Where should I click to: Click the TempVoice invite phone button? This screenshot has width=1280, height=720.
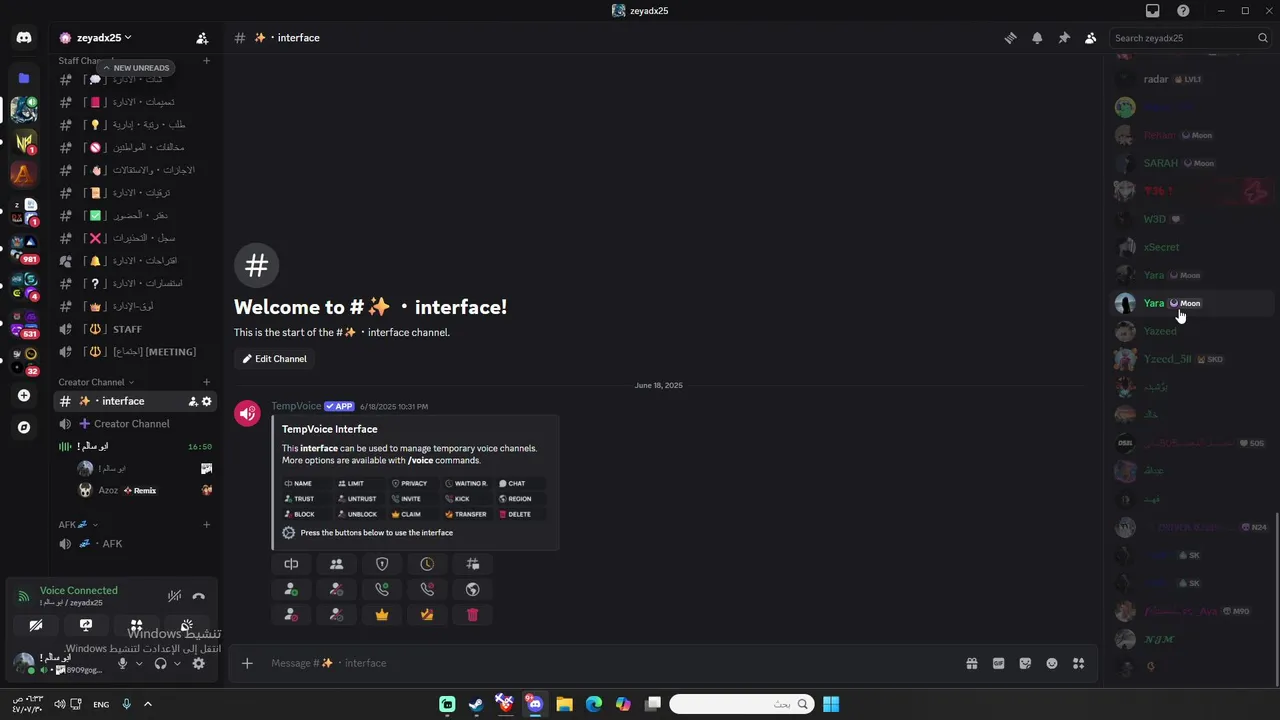[382, 590]
